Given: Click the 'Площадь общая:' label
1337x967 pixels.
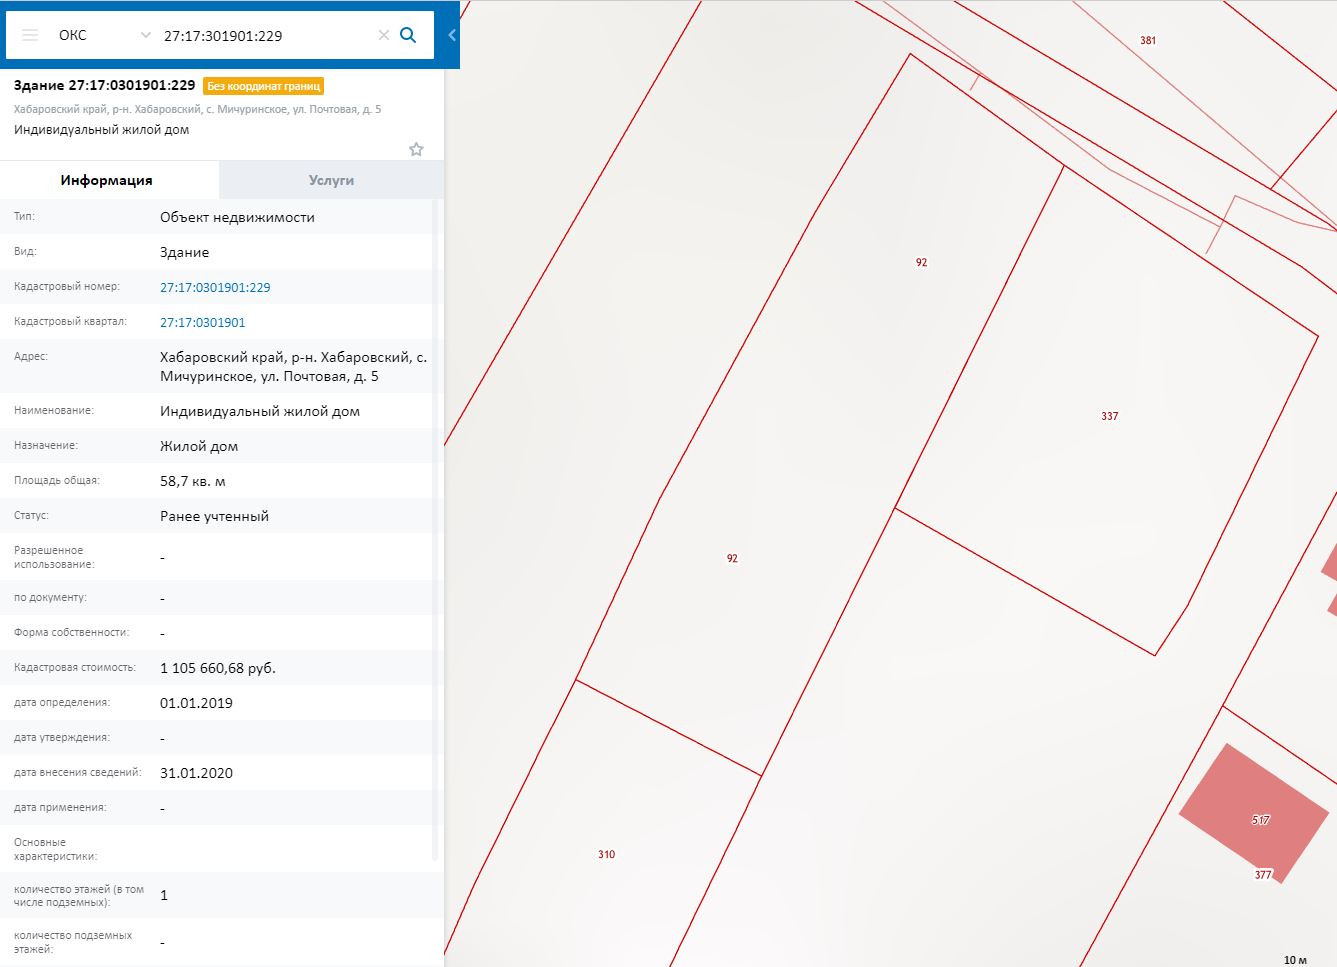Looking at the screenshot, I should [x=57, y=480].
